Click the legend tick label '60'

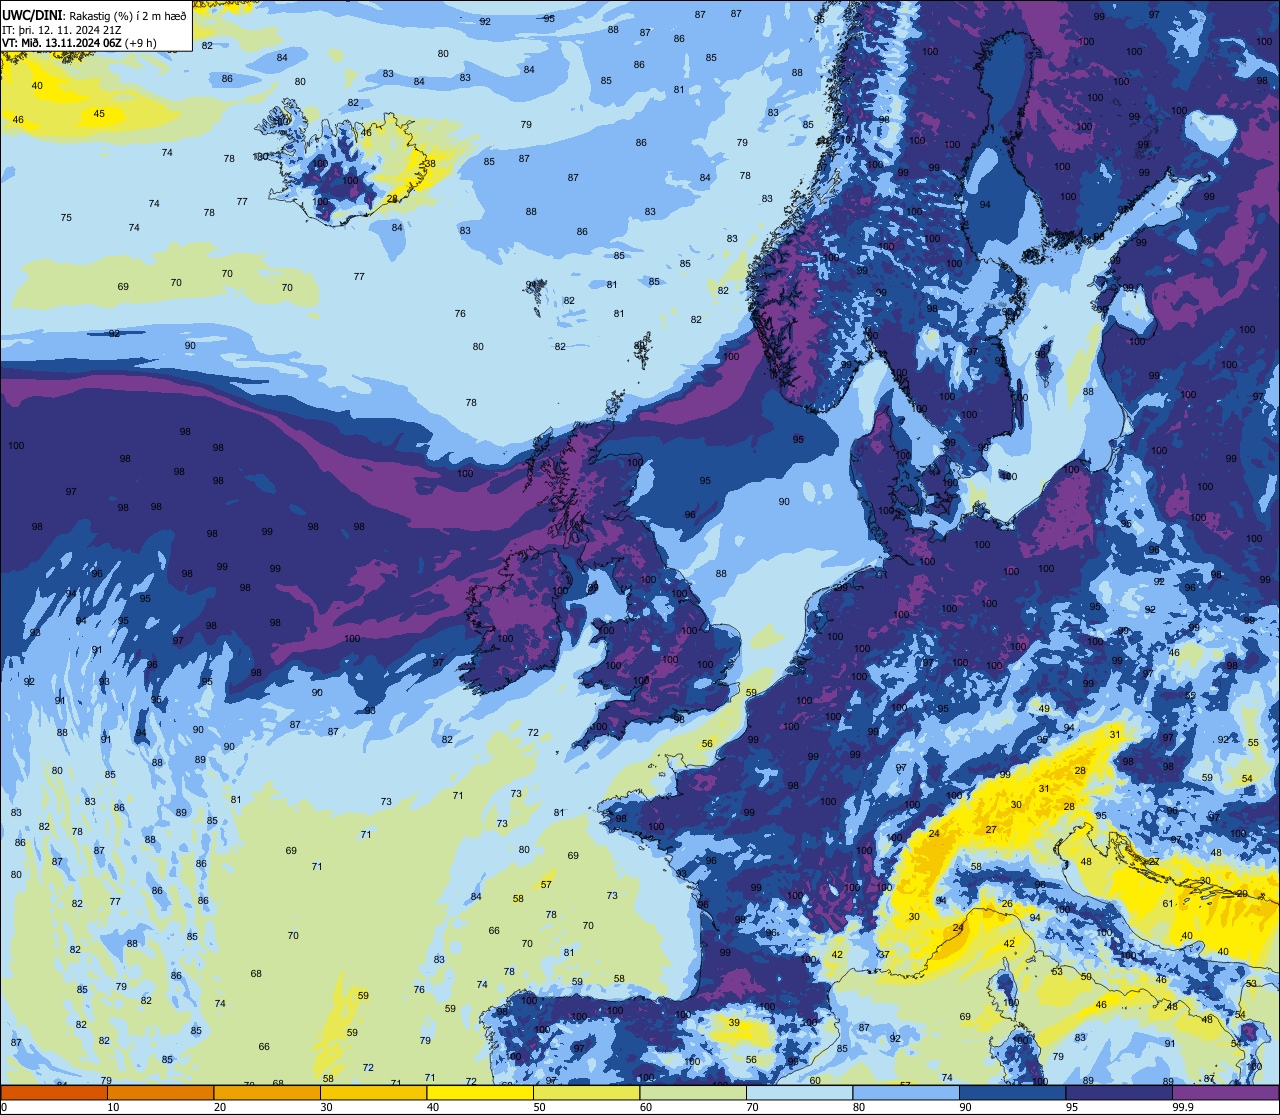click(x=645, y=1107)
